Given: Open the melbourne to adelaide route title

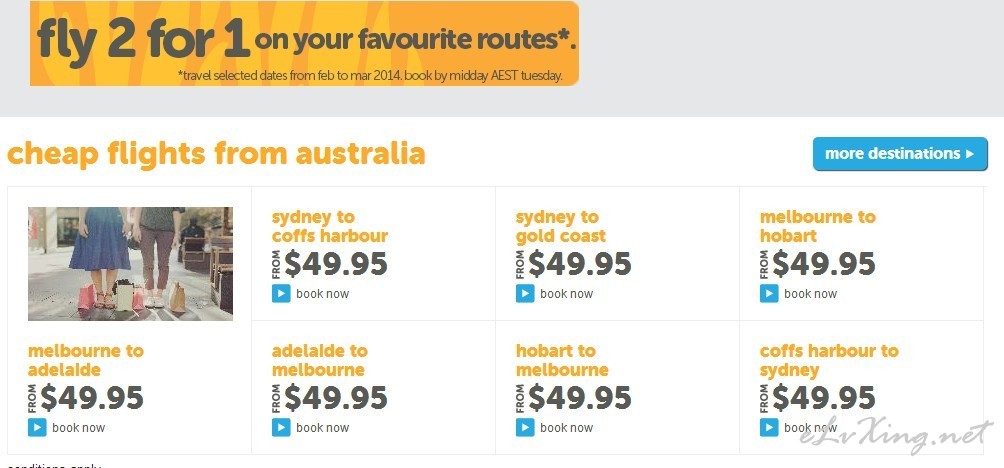Looking at the screenshot, I should [86, 360].
